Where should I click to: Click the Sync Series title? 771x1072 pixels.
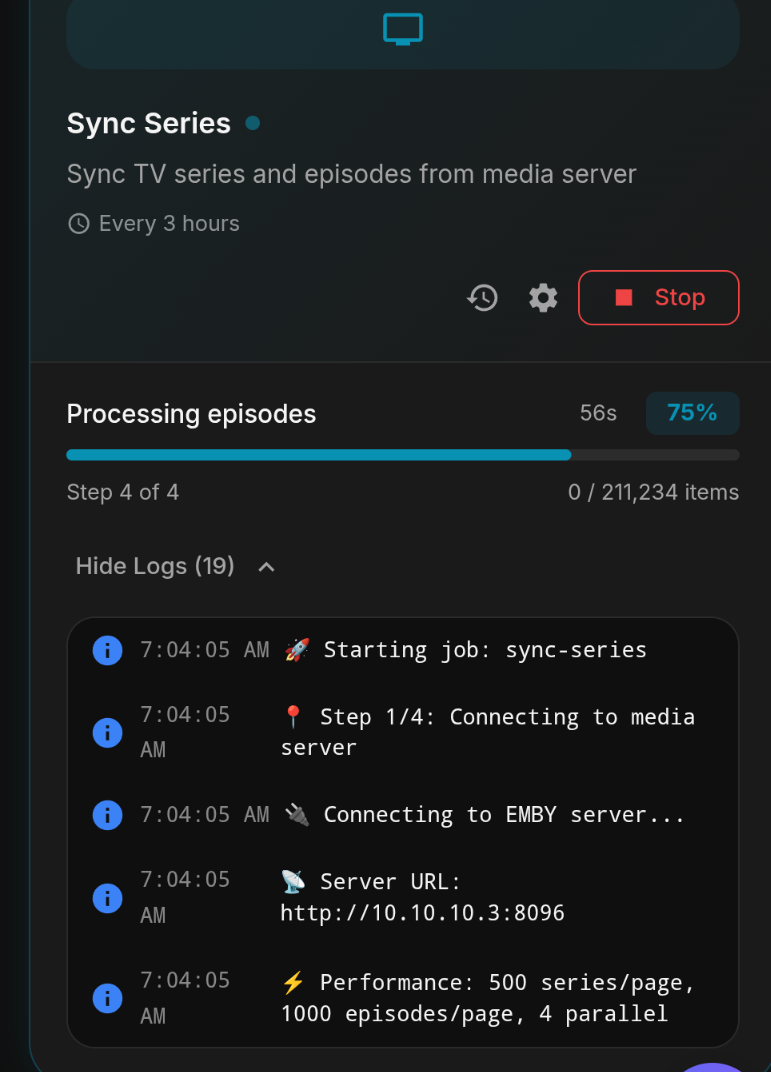(x=148, y=123)
